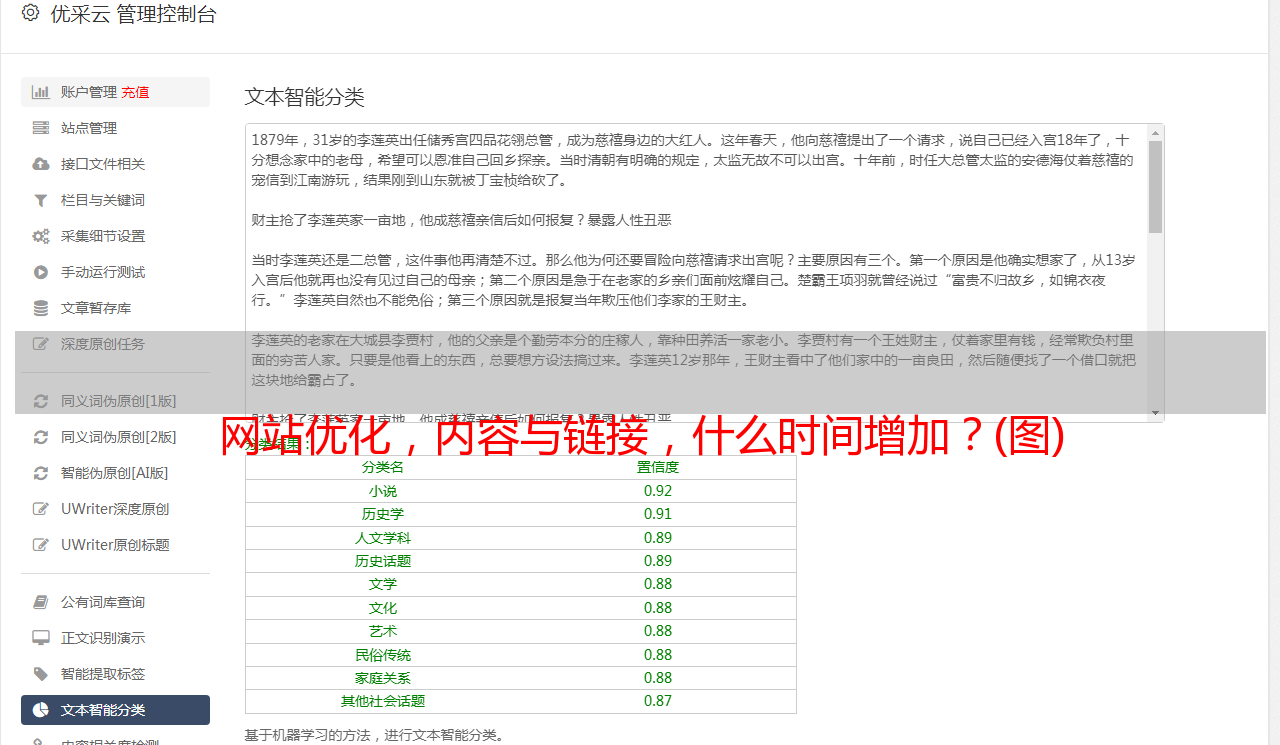Image resolution: width=1280 pixels, height=745 pixels.
Task: Click the 人文学科 category cell
Action: [383, 538]
